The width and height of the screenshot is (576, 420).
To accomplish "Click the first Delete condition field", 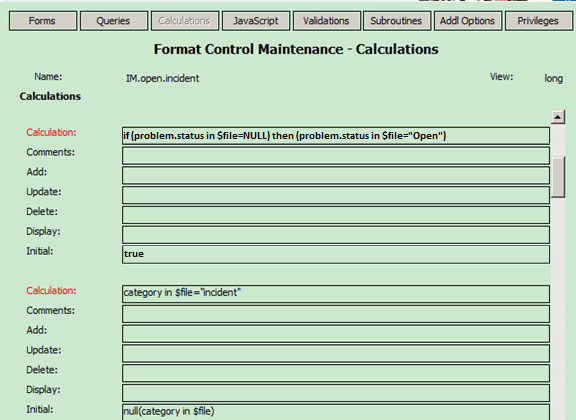I will coord(336,215).
